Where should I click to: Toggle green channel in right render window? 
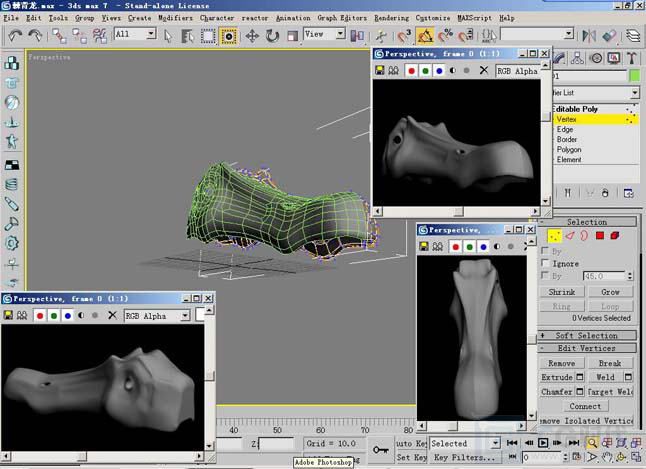coord(469,247)
